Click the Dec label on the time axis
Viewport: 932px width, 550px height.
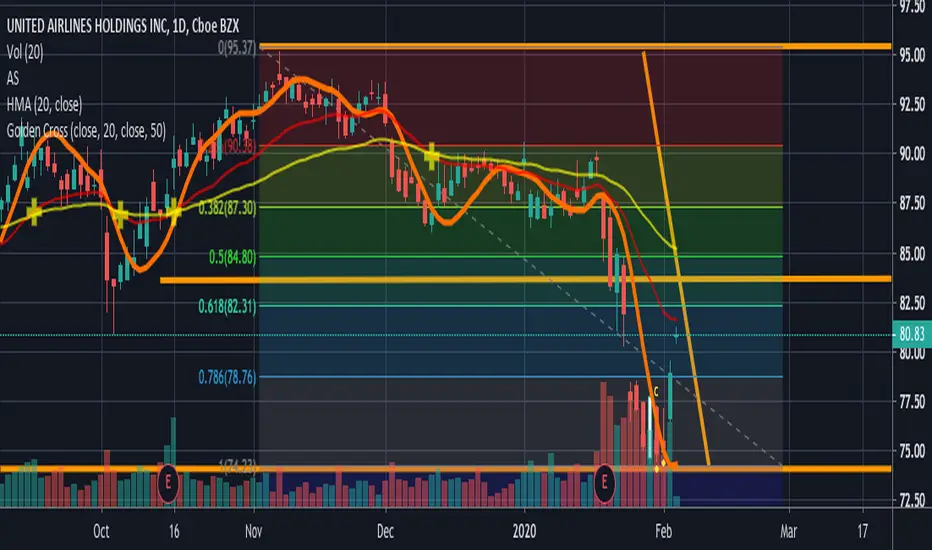click(385, 531)
